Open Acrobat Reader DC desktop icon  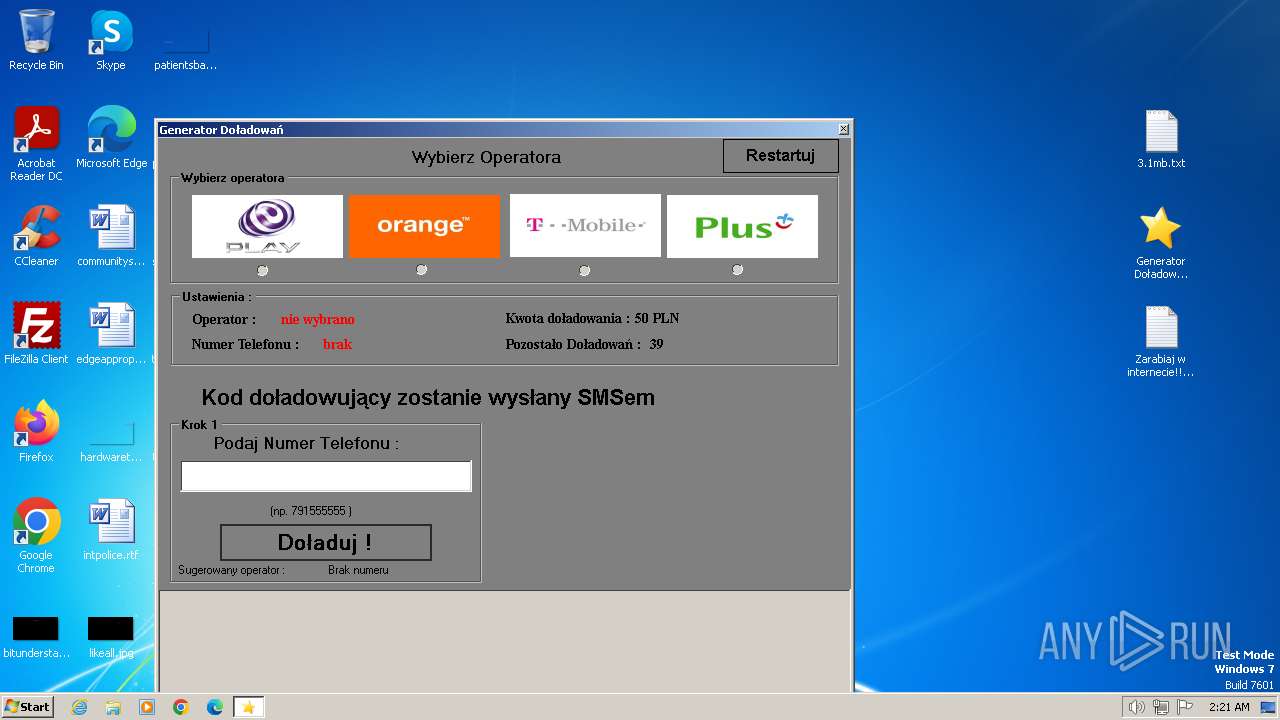(36, 144)
